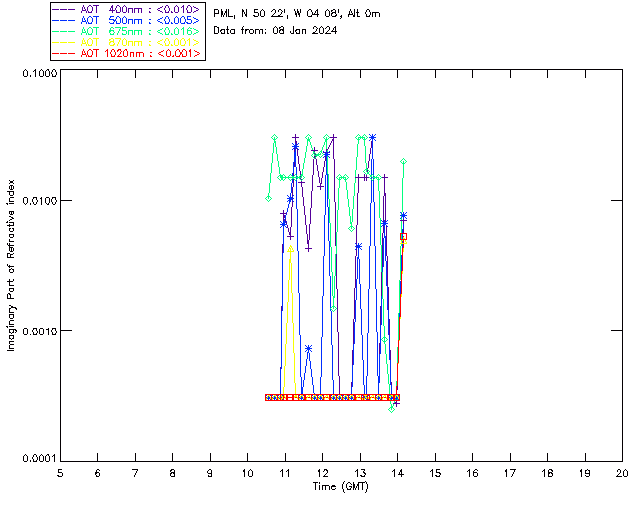The width and height of the screenshot is (640, 512).
Task: Click the 'Time (GMT)' axis title
Action: [x=340, y=486]
